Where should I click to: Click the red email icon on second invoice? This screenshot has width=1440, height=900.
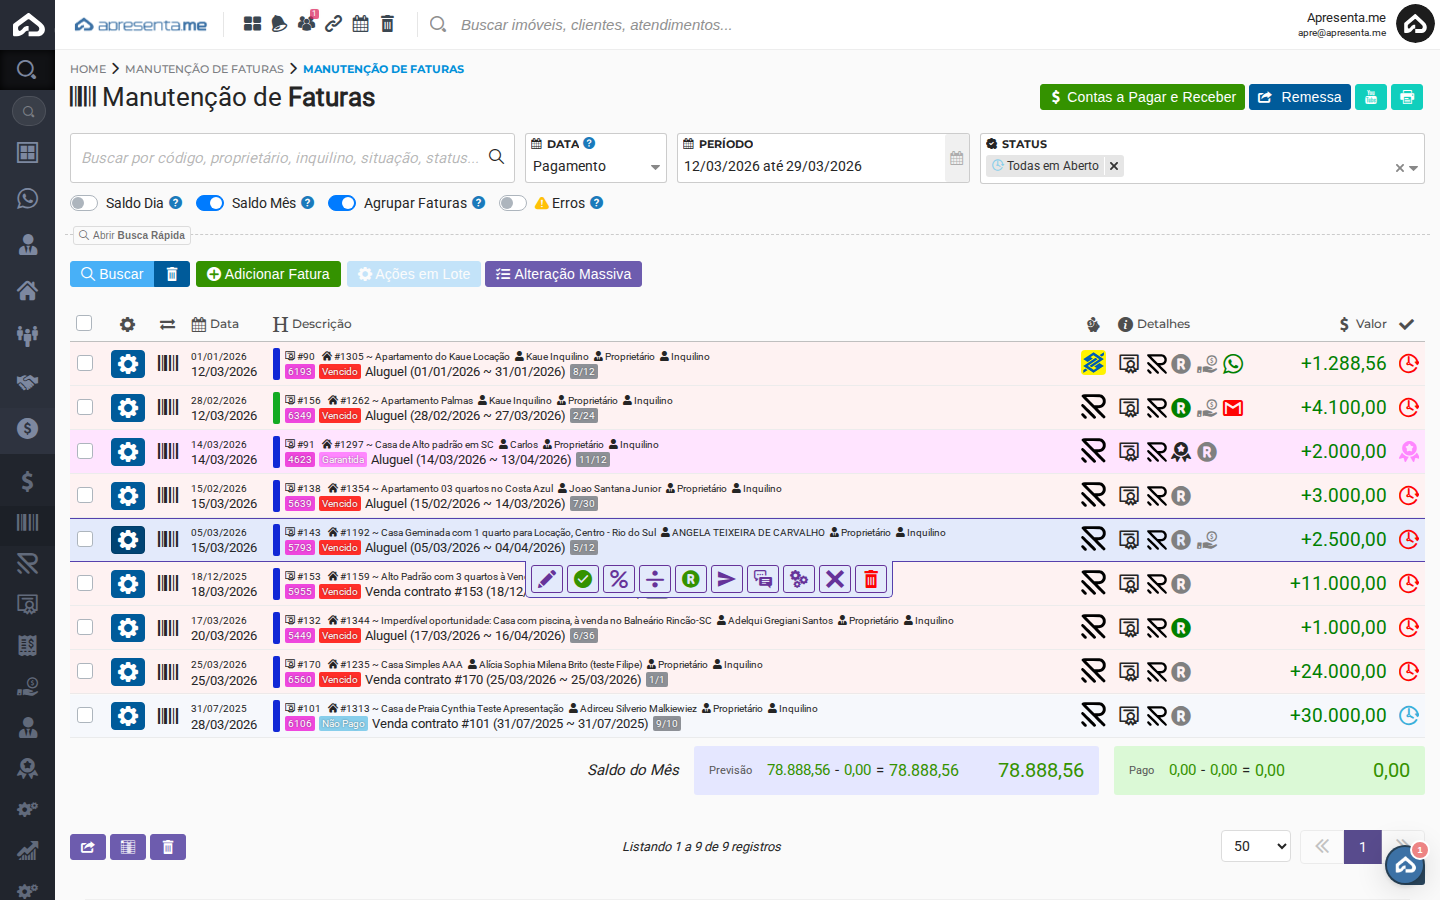[x=1233, y=408]
